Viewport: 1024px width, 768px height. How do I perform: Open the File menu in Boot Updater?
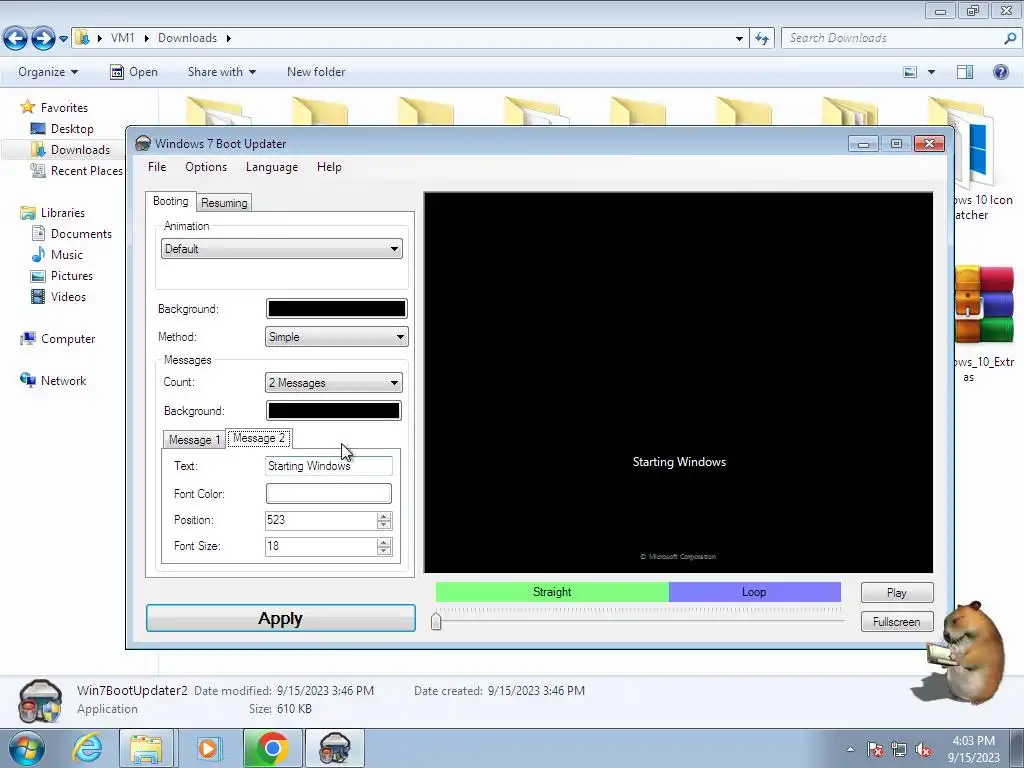tap(157, 167)
